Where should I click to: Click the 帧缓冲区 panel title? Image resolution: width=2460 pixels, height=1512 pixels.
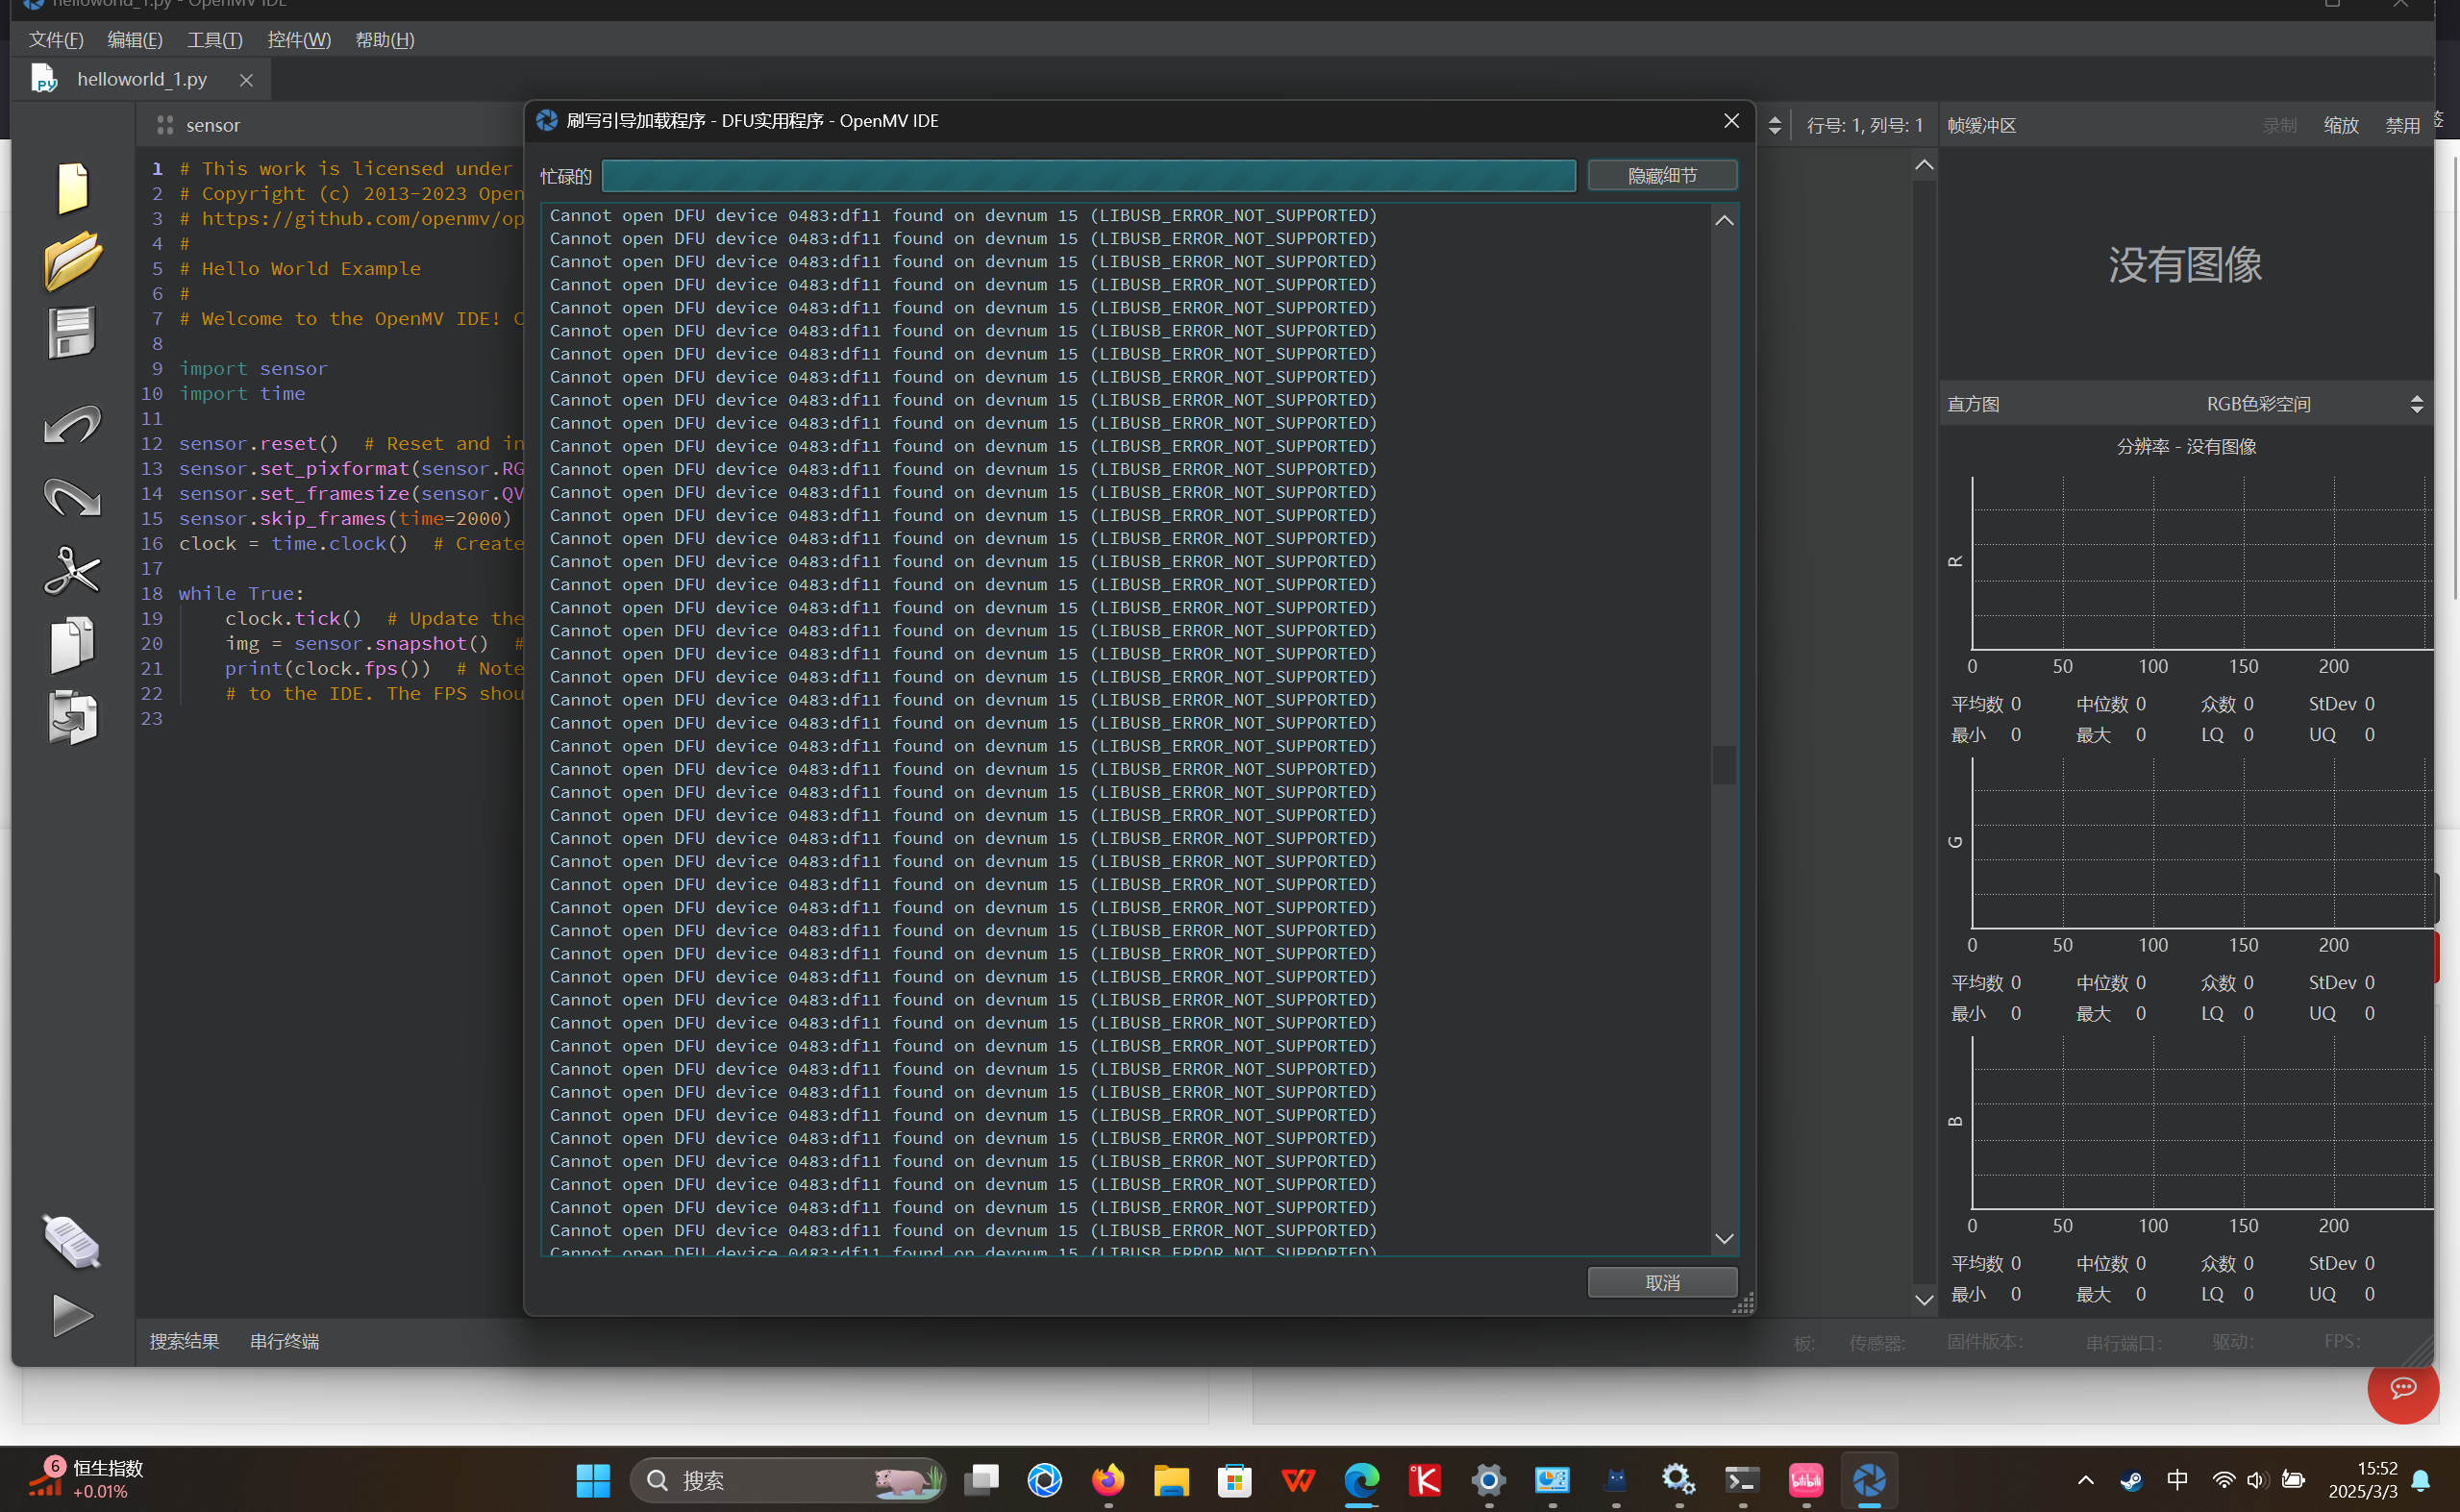click(x=1982, y=125)
